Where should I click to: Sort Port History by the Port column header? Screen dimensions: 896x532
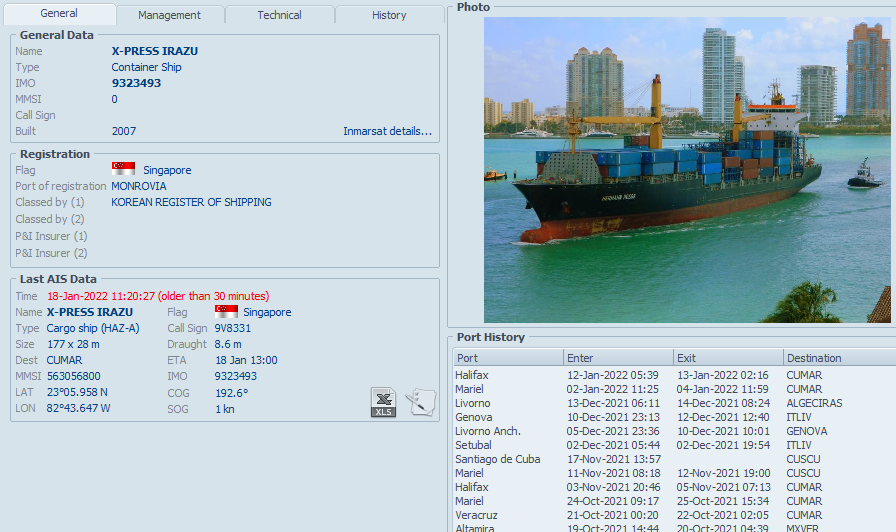(x=508, y=358)
